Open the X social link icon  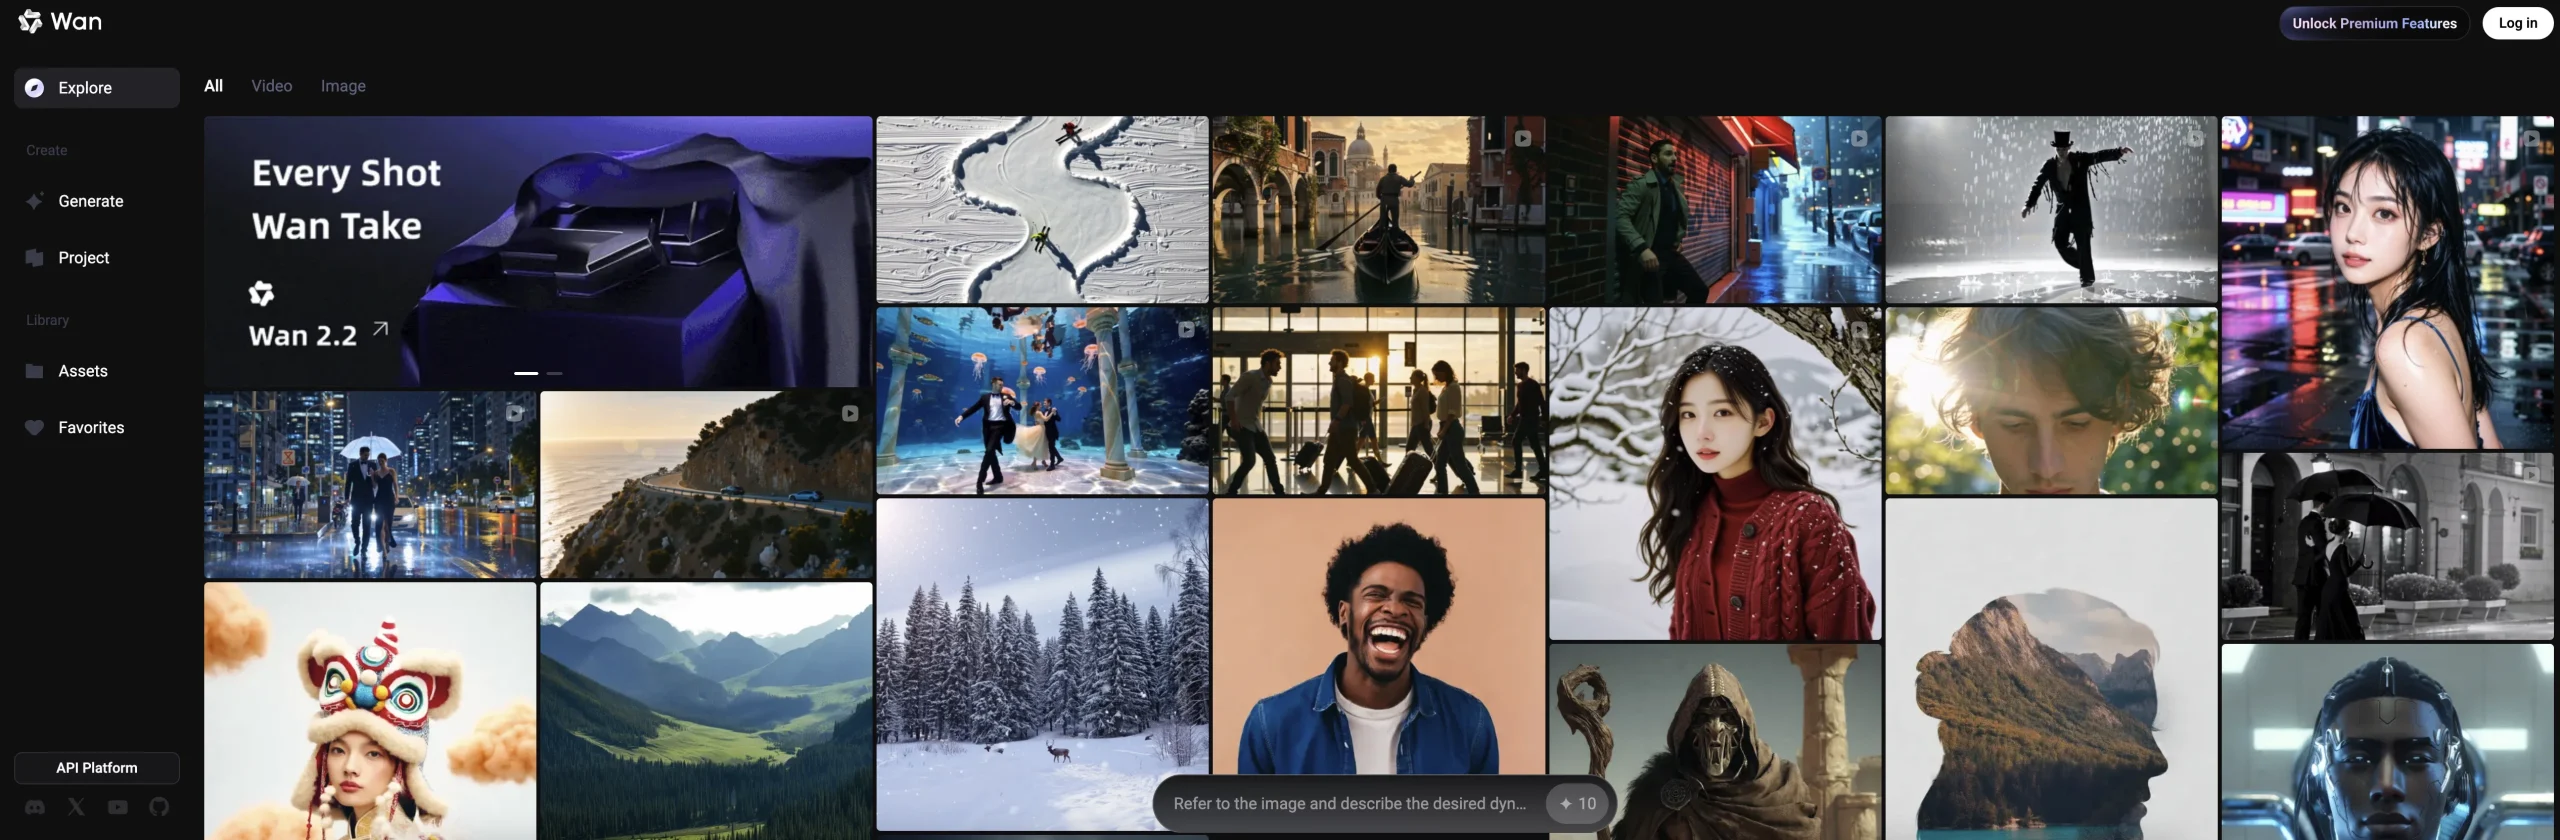click(76, 807)
